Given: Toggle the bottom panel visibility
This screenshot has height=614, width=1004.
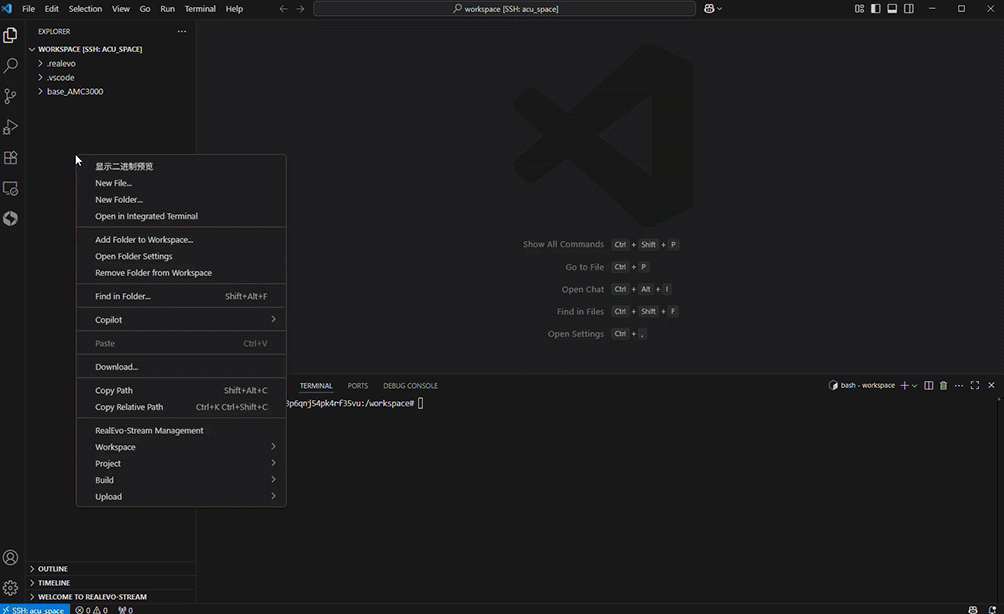Looking at the screenshot, I should tap(892, 9).
